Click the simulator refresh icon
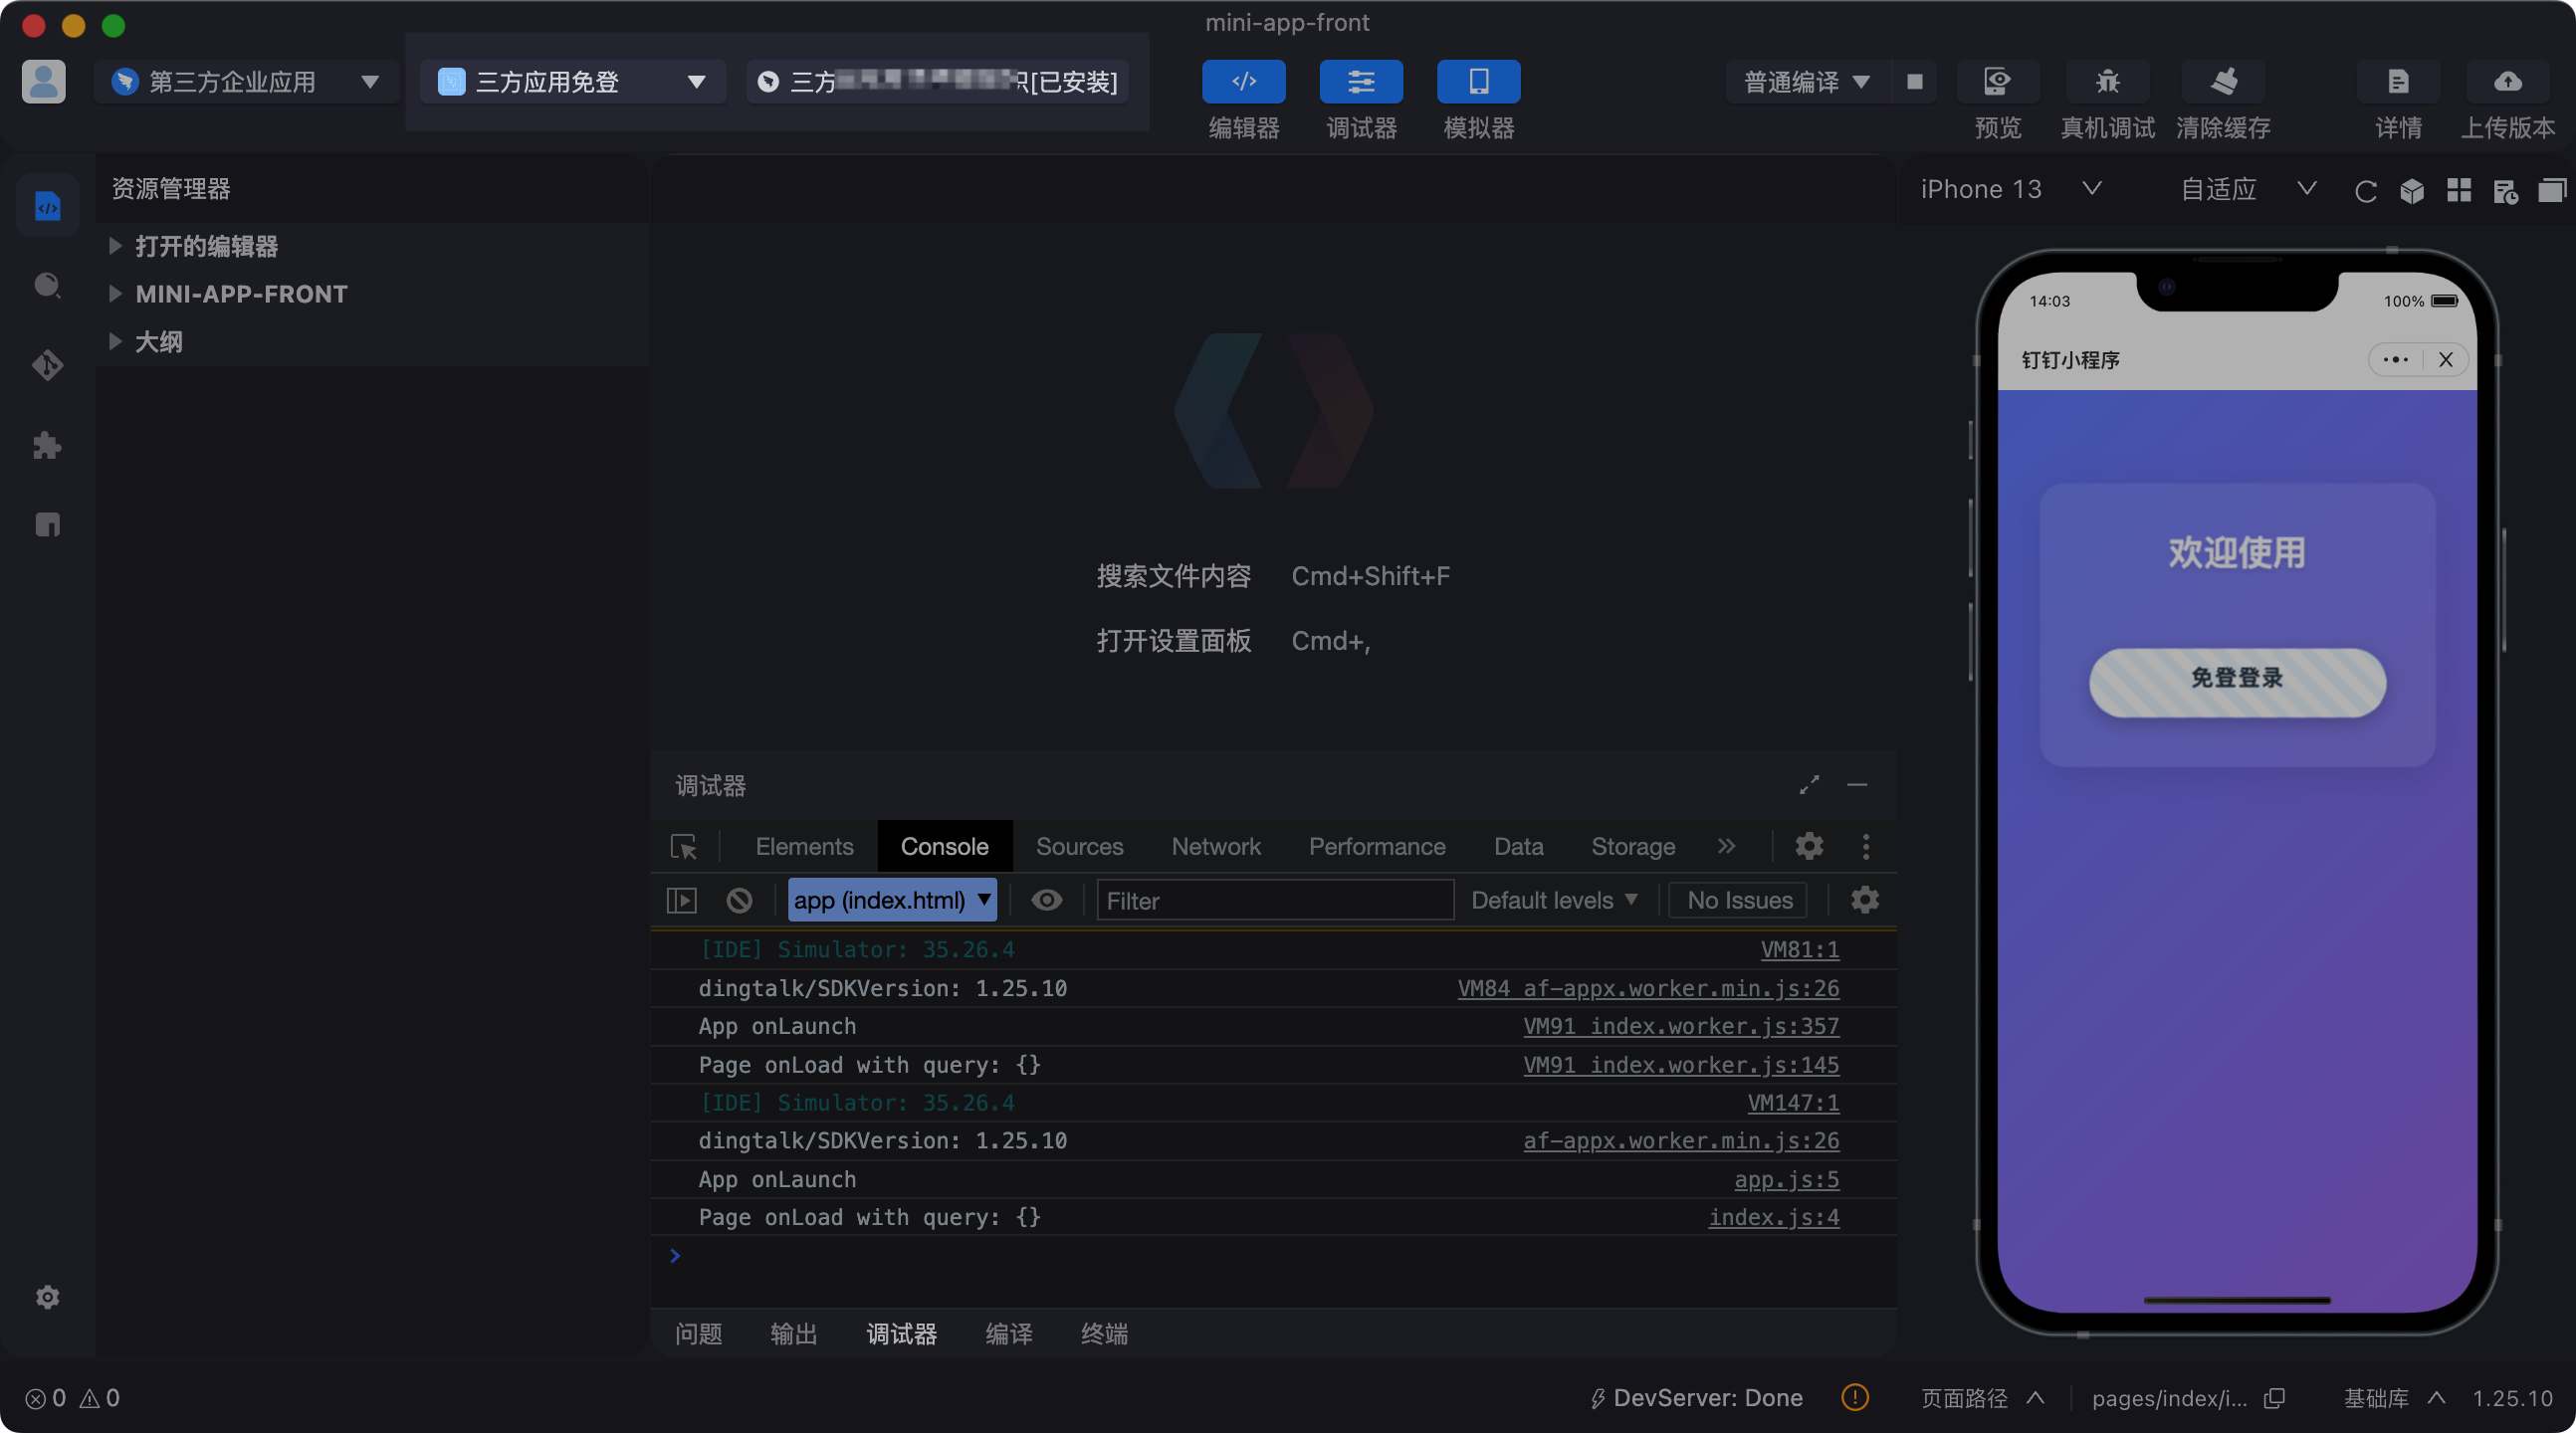Viewport: 2576px width, 1433px height. coord(2365,191)
